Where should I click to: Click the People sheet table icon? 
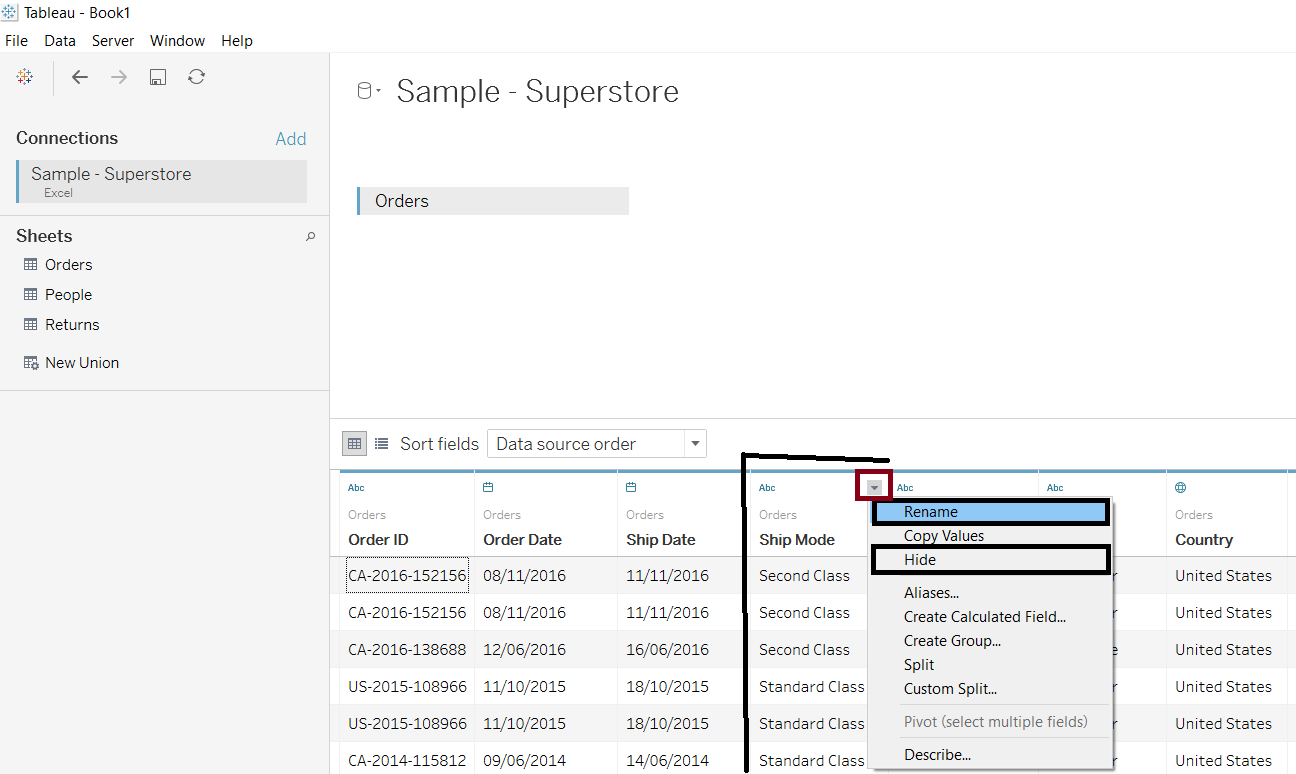(31, 295)
